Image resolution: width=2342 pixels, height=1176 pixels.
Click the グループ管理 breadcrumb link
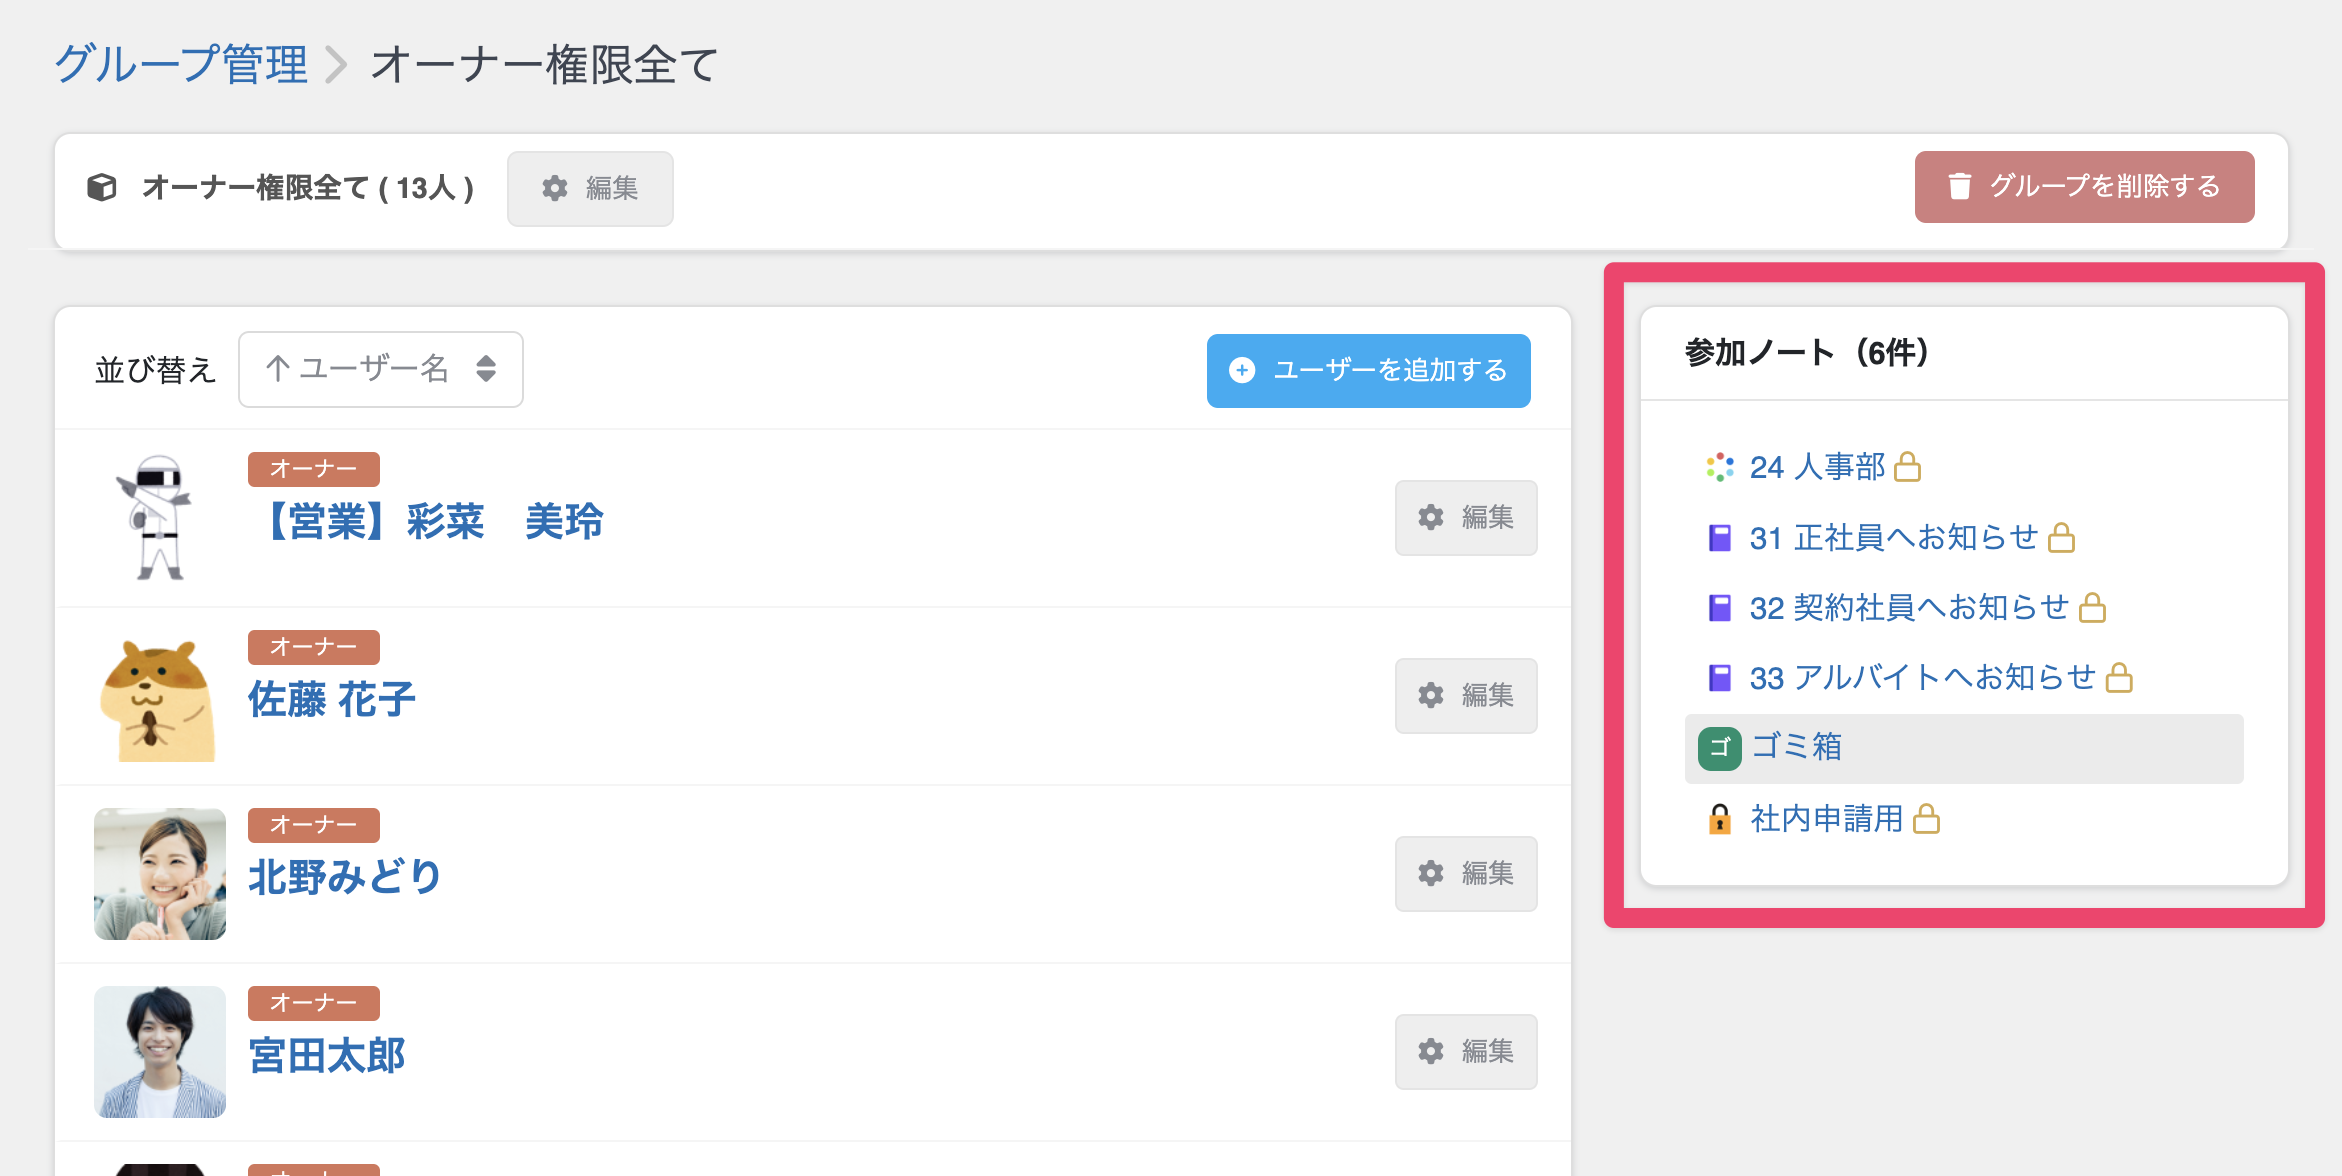click(x=181, y=64)
